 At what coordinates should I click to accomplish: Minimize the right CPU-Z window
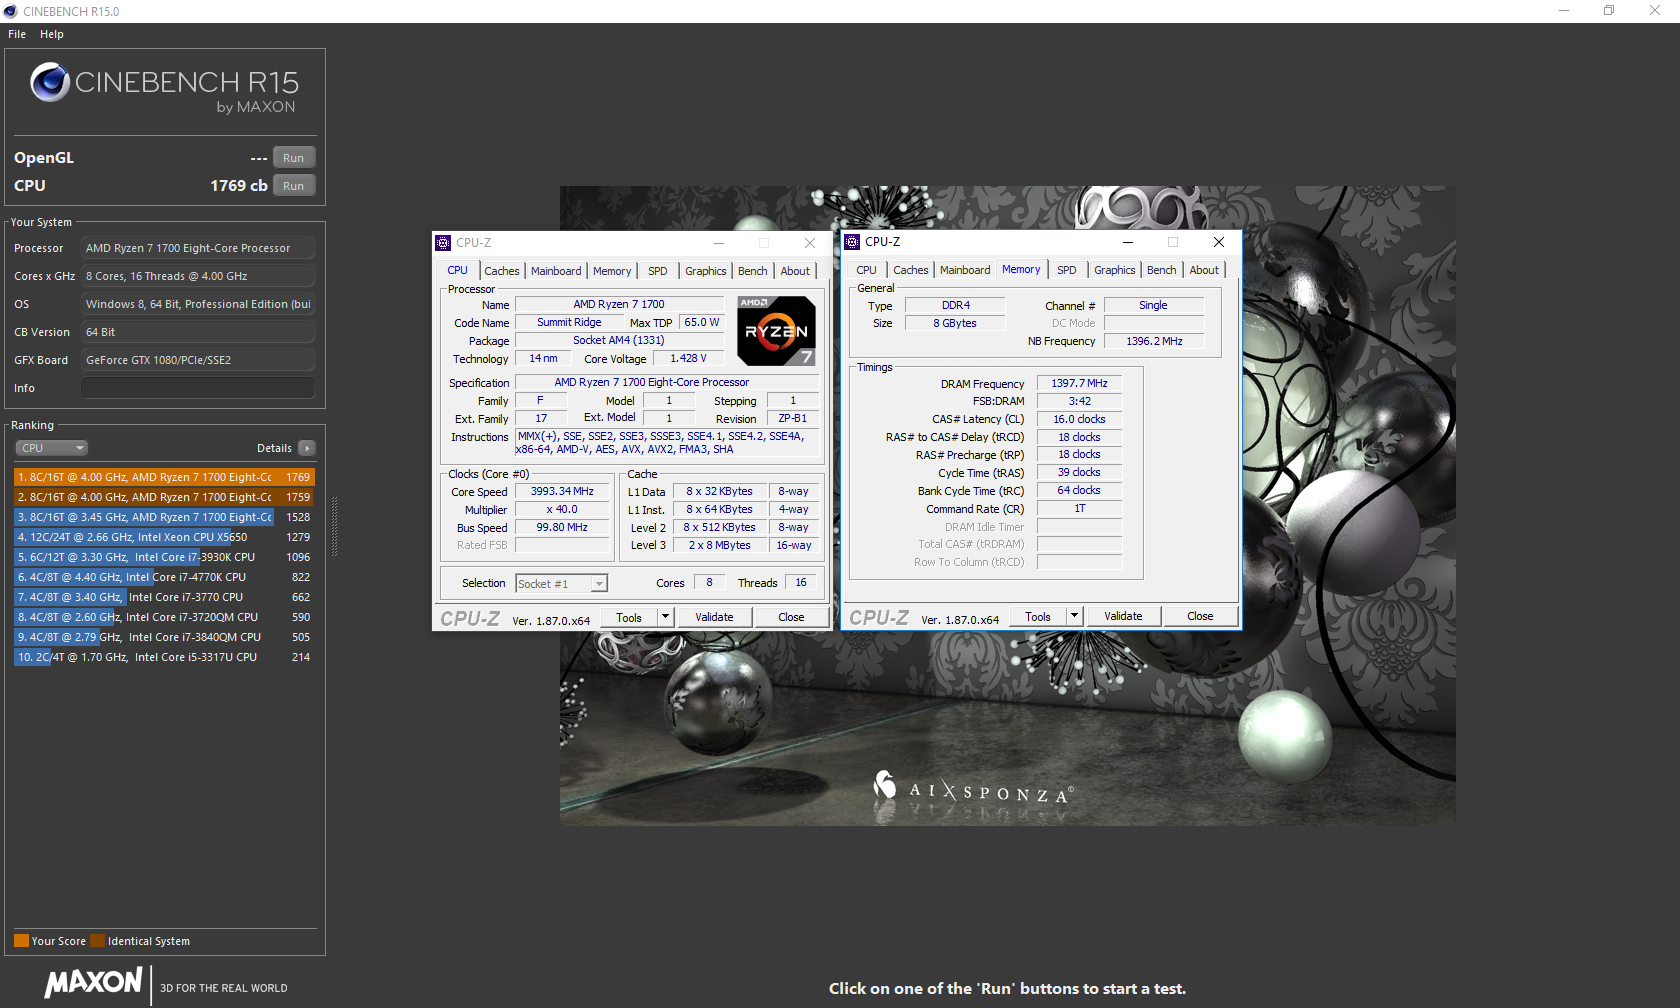coord(1128,242)
